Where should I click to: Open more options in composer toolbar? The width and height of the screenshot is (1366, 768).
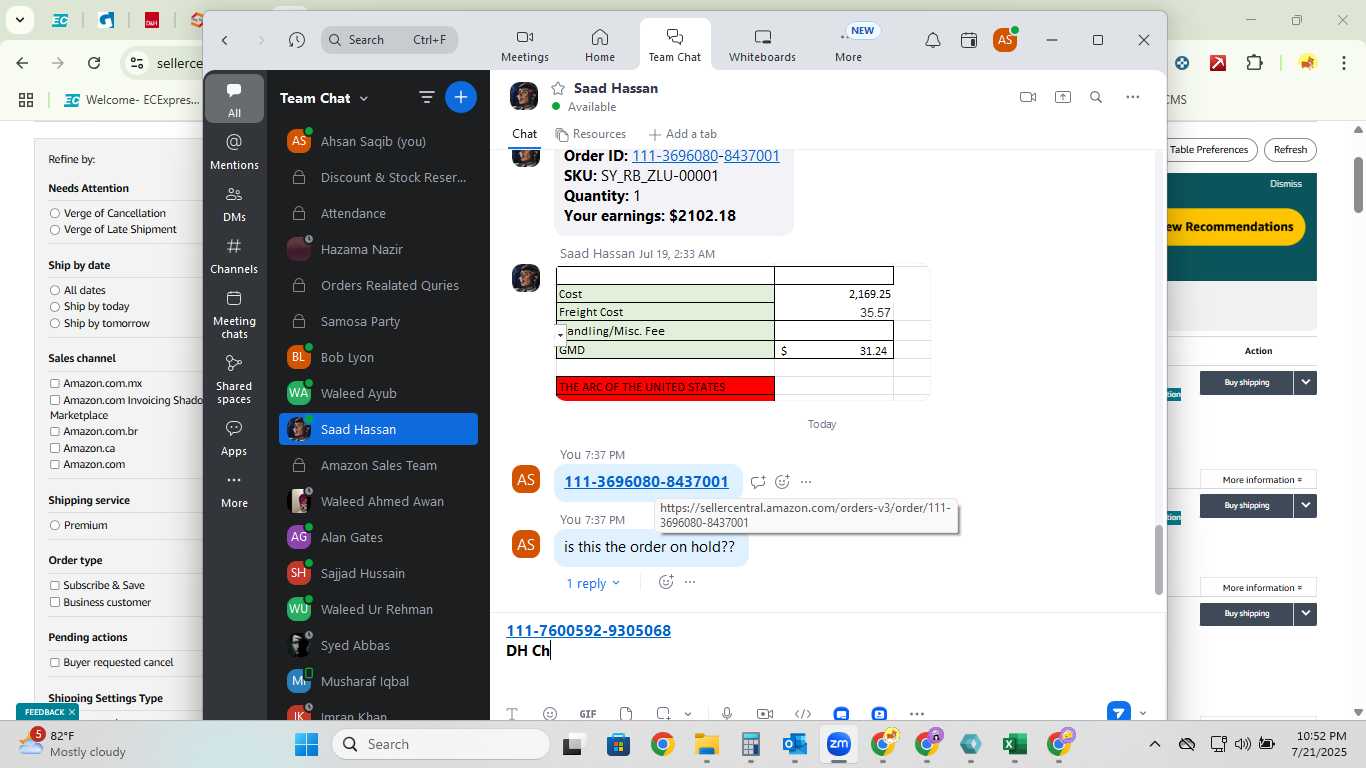[917, 714]
